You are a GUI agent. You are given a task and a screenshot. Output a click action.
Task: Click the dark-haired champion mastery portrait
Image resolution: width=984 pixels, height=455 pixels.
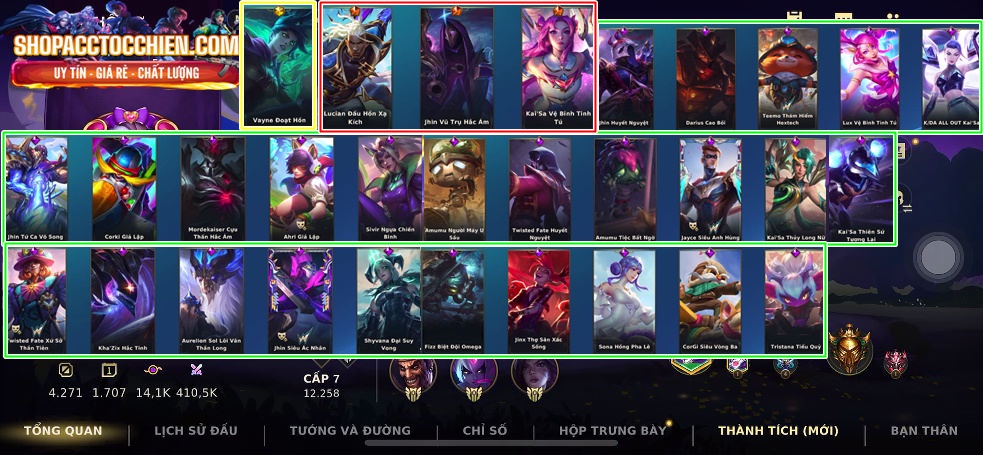click(x=534, y=376)
